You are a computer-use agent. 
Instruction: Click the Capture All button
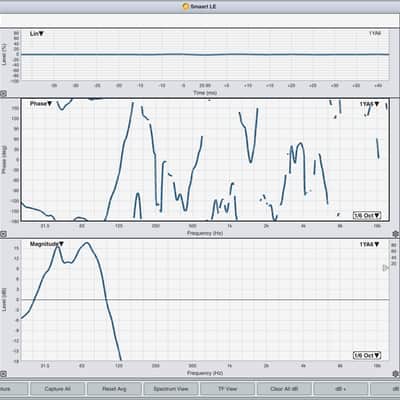coord(57,389)
